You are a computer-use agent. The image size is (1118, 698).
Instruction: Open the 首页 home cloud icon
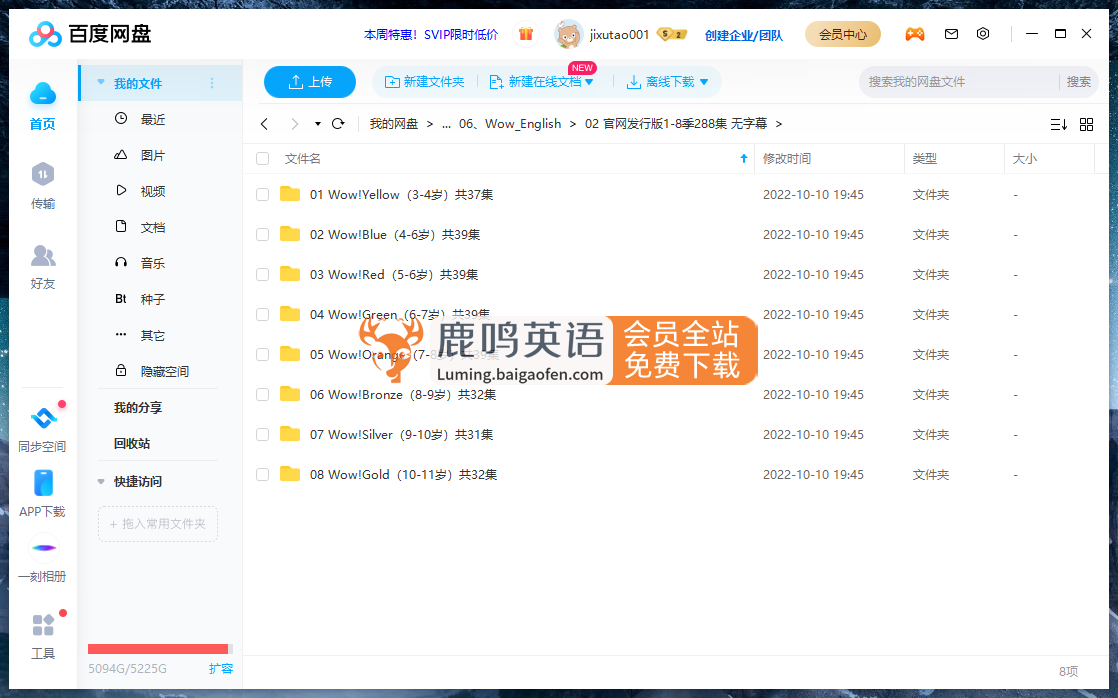point(43,94)
